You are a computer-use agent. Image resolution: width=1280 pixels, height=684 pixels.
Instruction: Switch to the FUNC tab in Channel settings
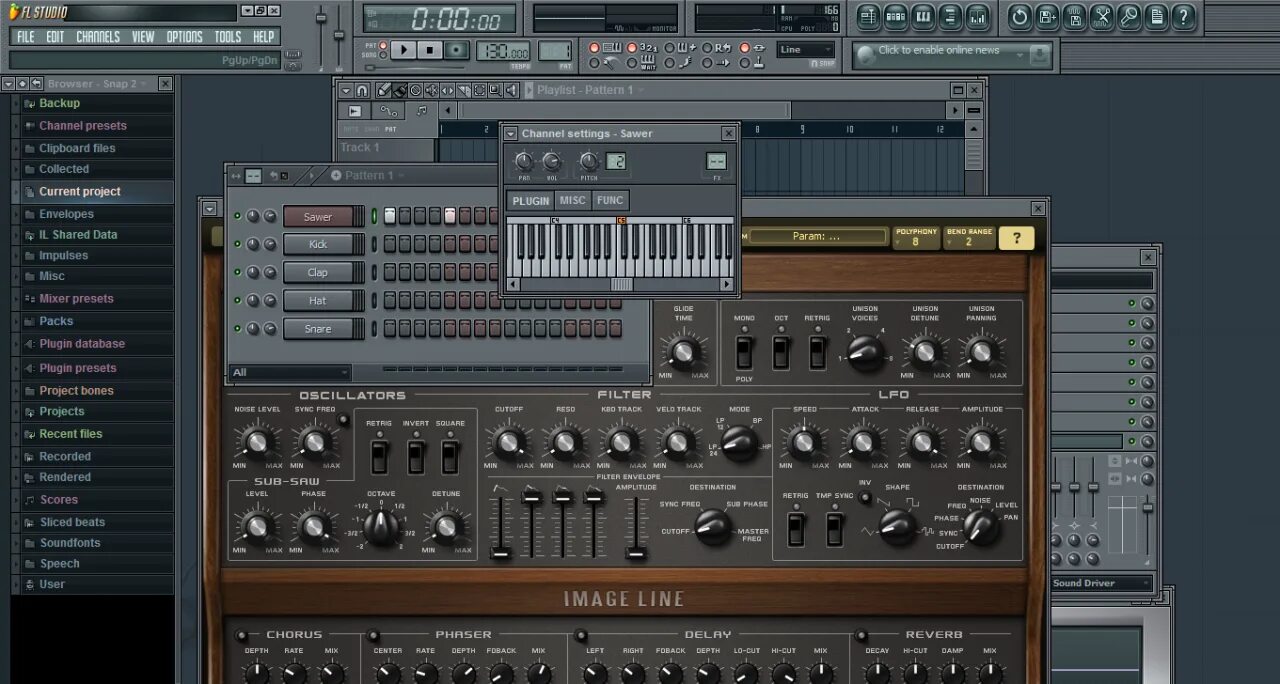click(610, 200)
